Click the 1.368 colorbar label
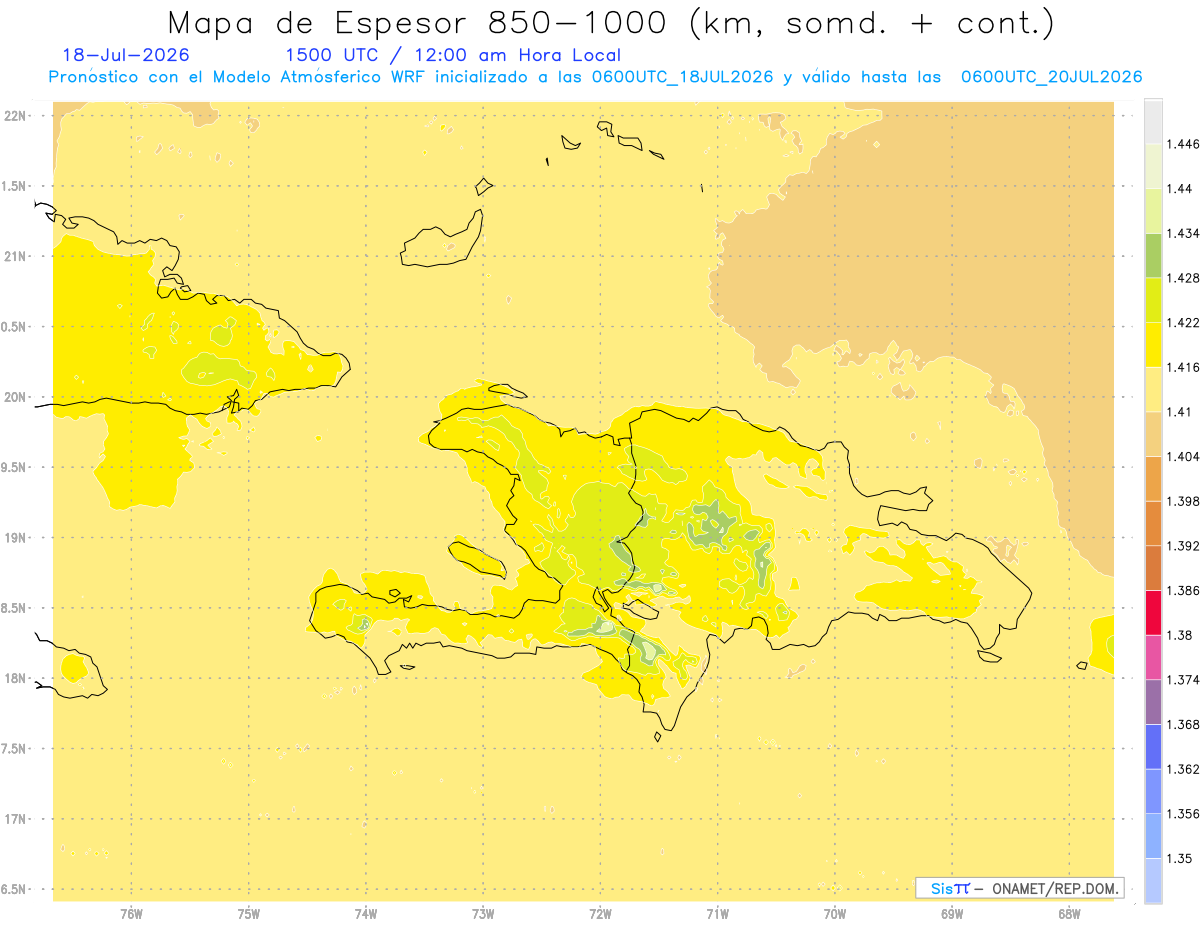The height and width of the screenshot is (927, 1200). [1183, 724]
